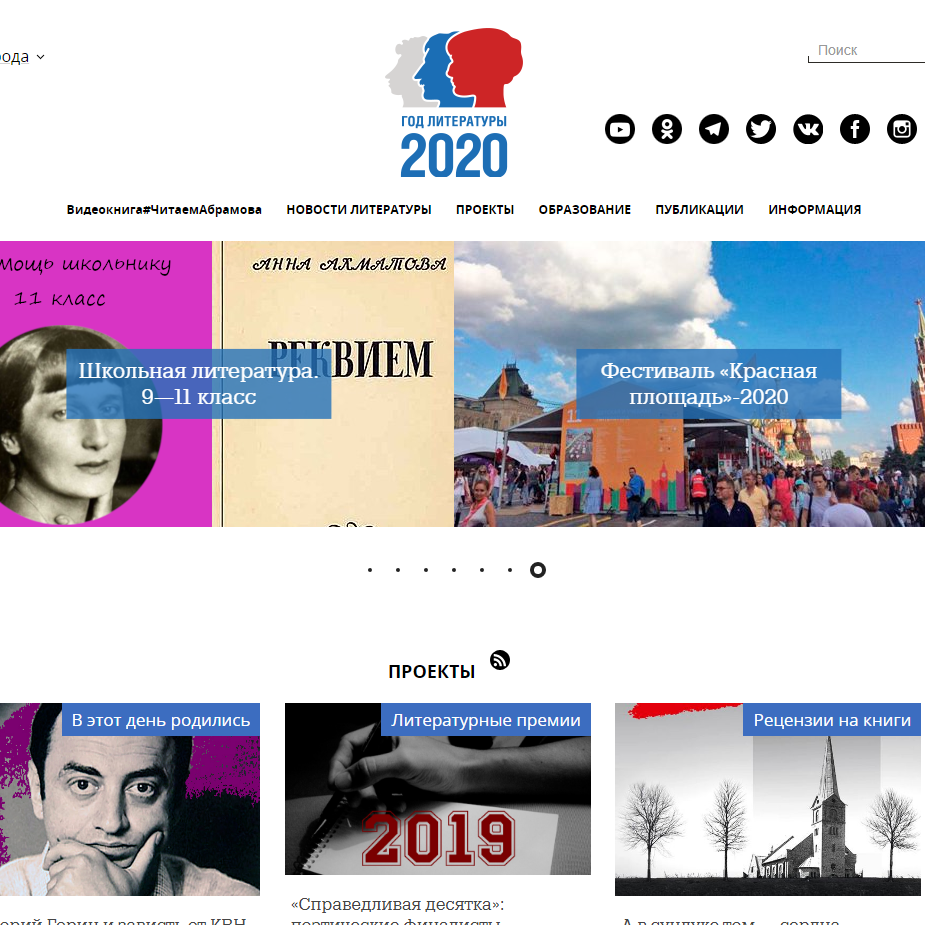Select the fourth carousel slide dot
This screenshot has height=925, width=925.
[454, 570]
